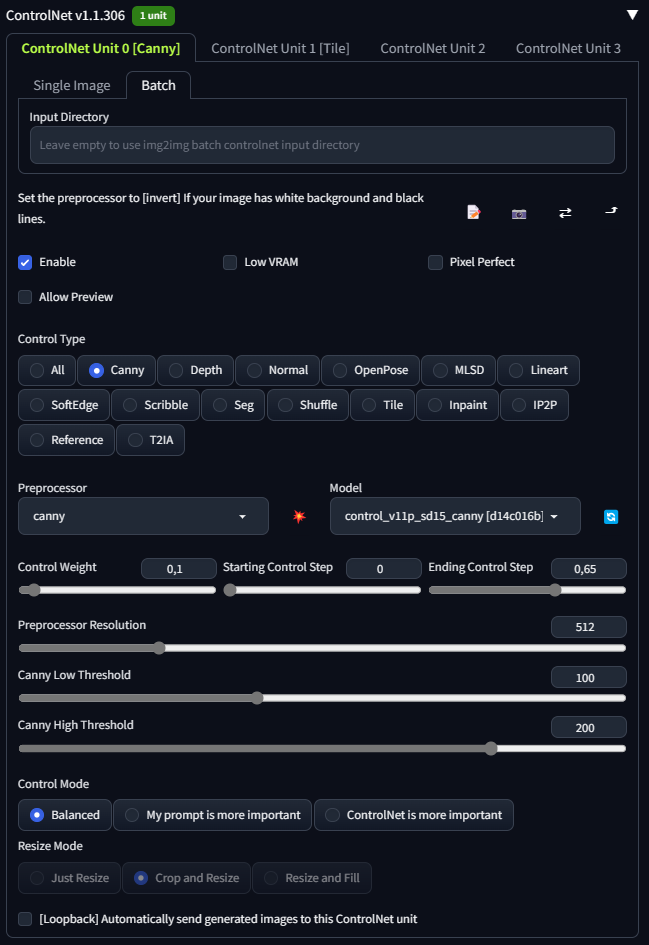Enable Loopback auto-send checkbox
Image resolution: width=649 pixels, height=945 pixels.
tap(25, 919)
